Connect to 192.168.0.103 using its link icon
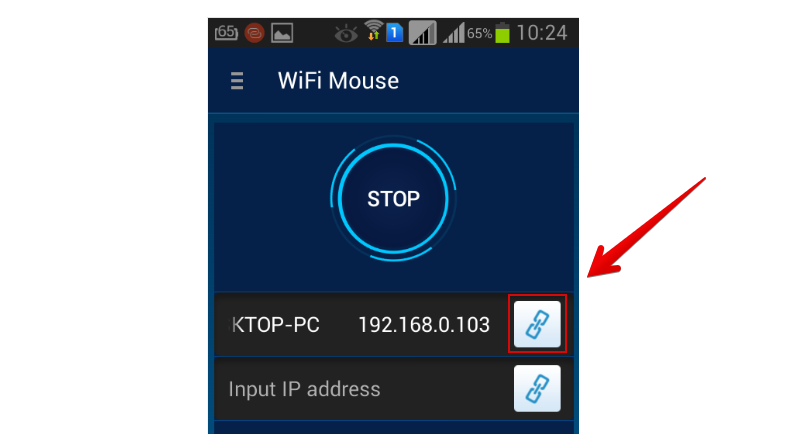Image resolution: width=804 pixels, height=434 pixels. pyautogui.click(x=537, y=324)
